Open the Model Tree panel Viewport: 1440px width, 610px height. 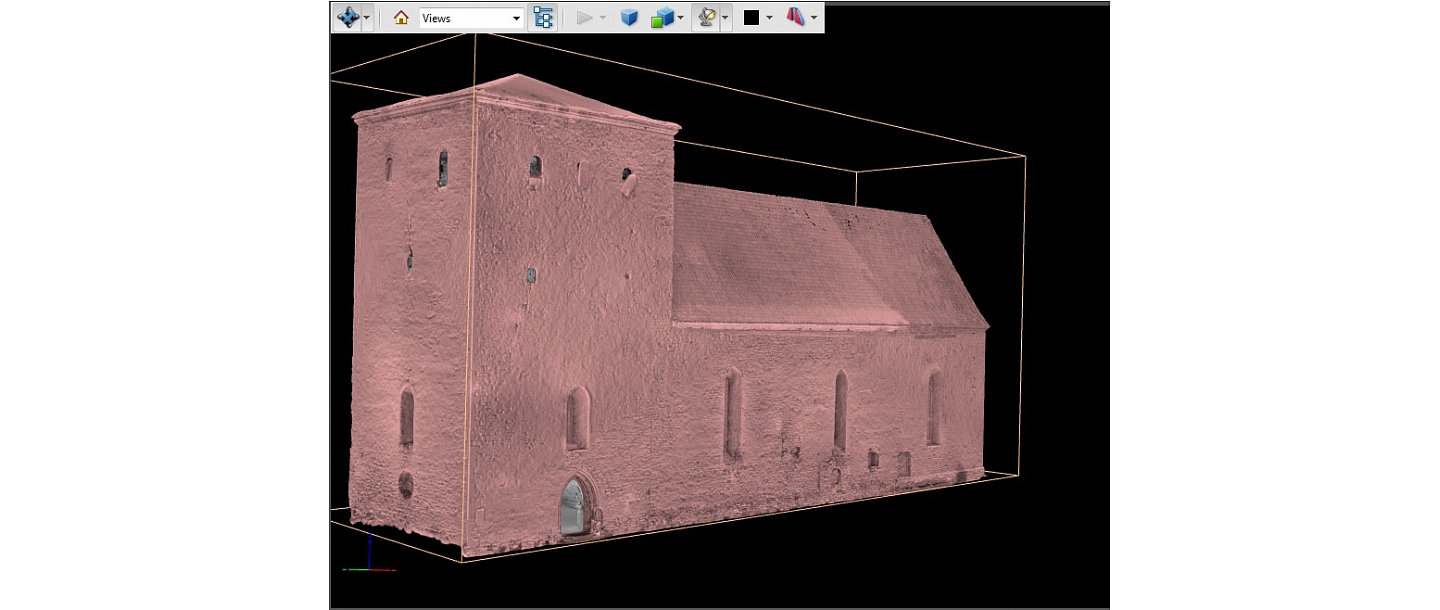pyautogui.click(x=542, y=16)
